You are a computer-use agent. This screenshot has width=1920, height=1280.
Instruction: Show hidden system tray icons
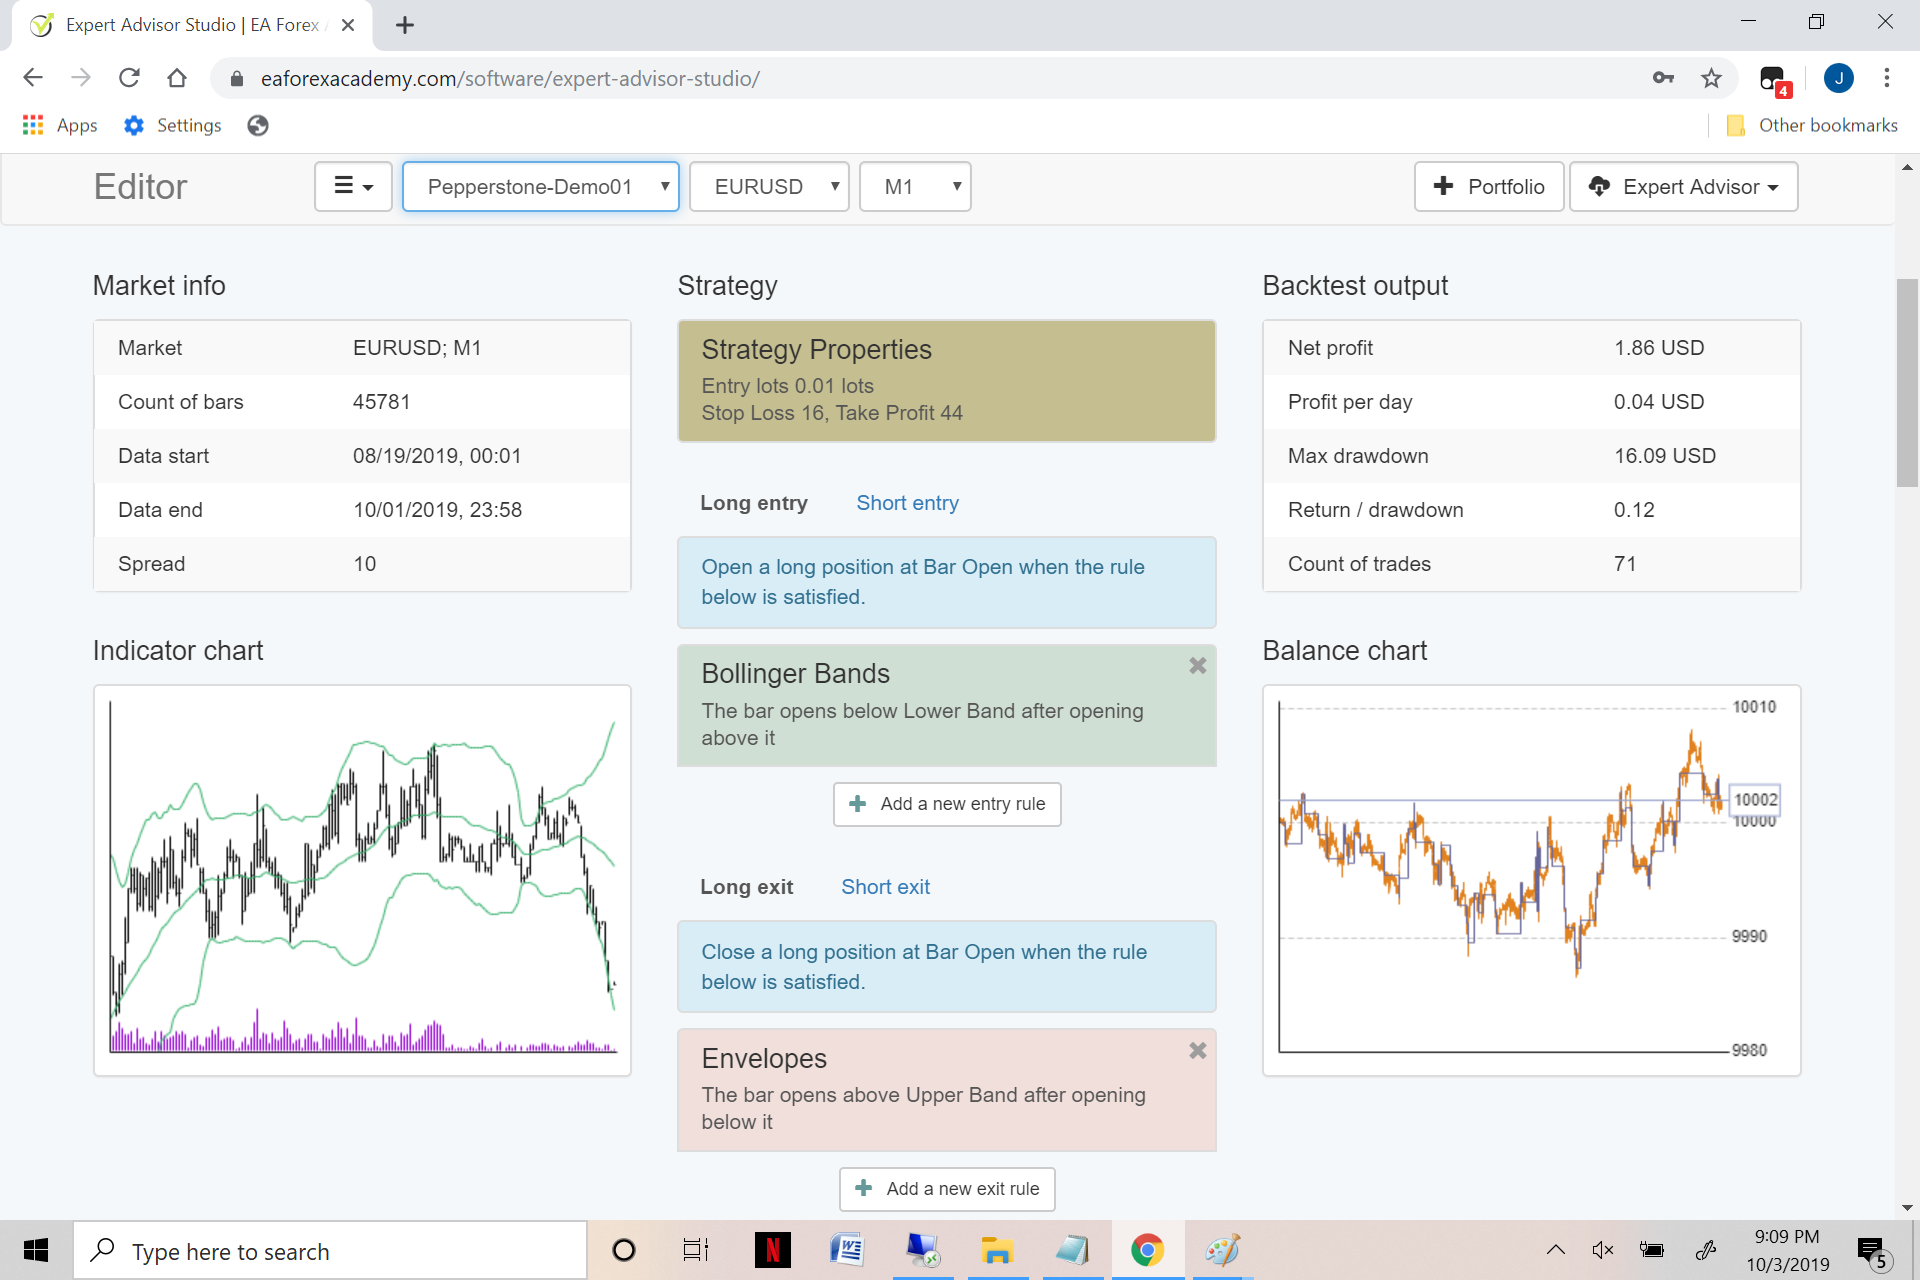[1556, 1250]
